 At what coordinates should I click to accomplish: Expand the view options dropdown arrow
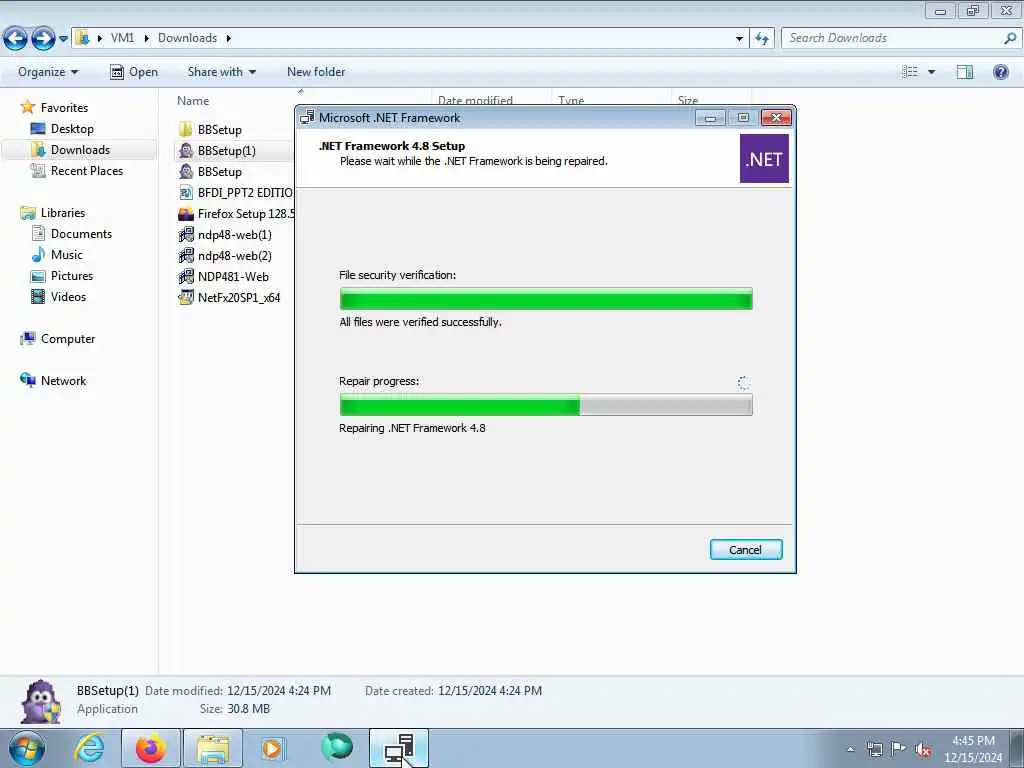932,72
